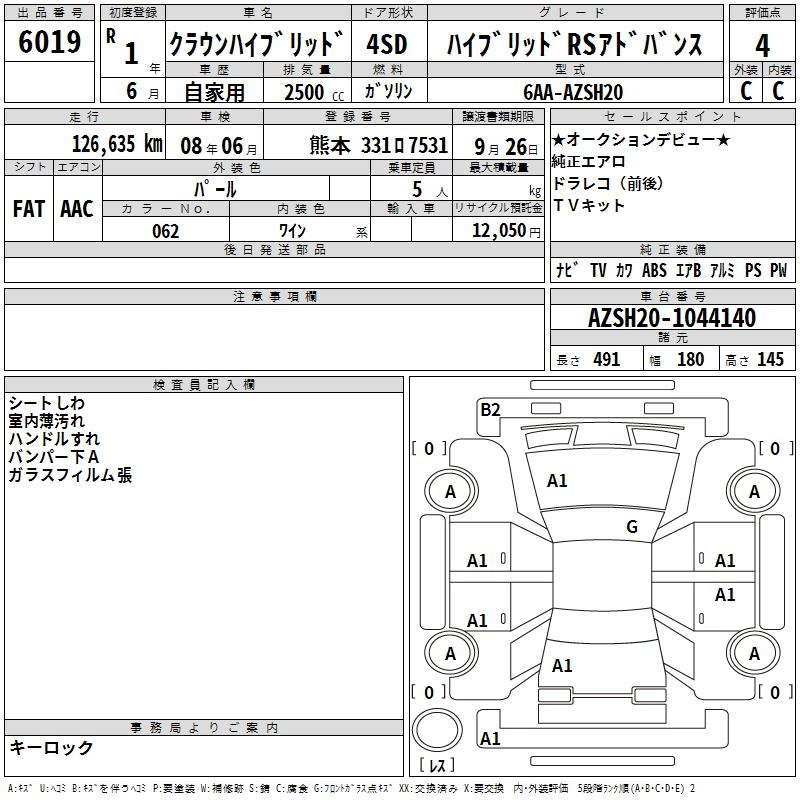Screen dimensions: 800x800
Task: Click the air conditioner value AAC
Action: 77,209
